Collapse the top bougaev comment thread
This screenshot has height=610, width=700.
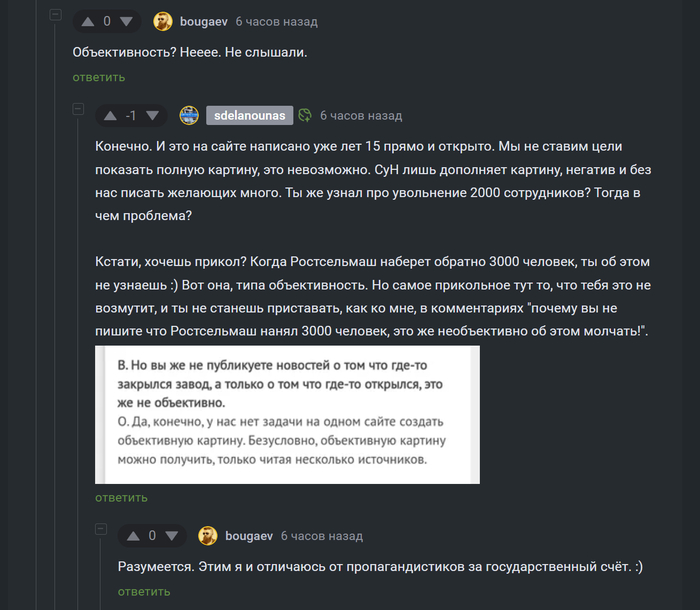click(55, 15)
